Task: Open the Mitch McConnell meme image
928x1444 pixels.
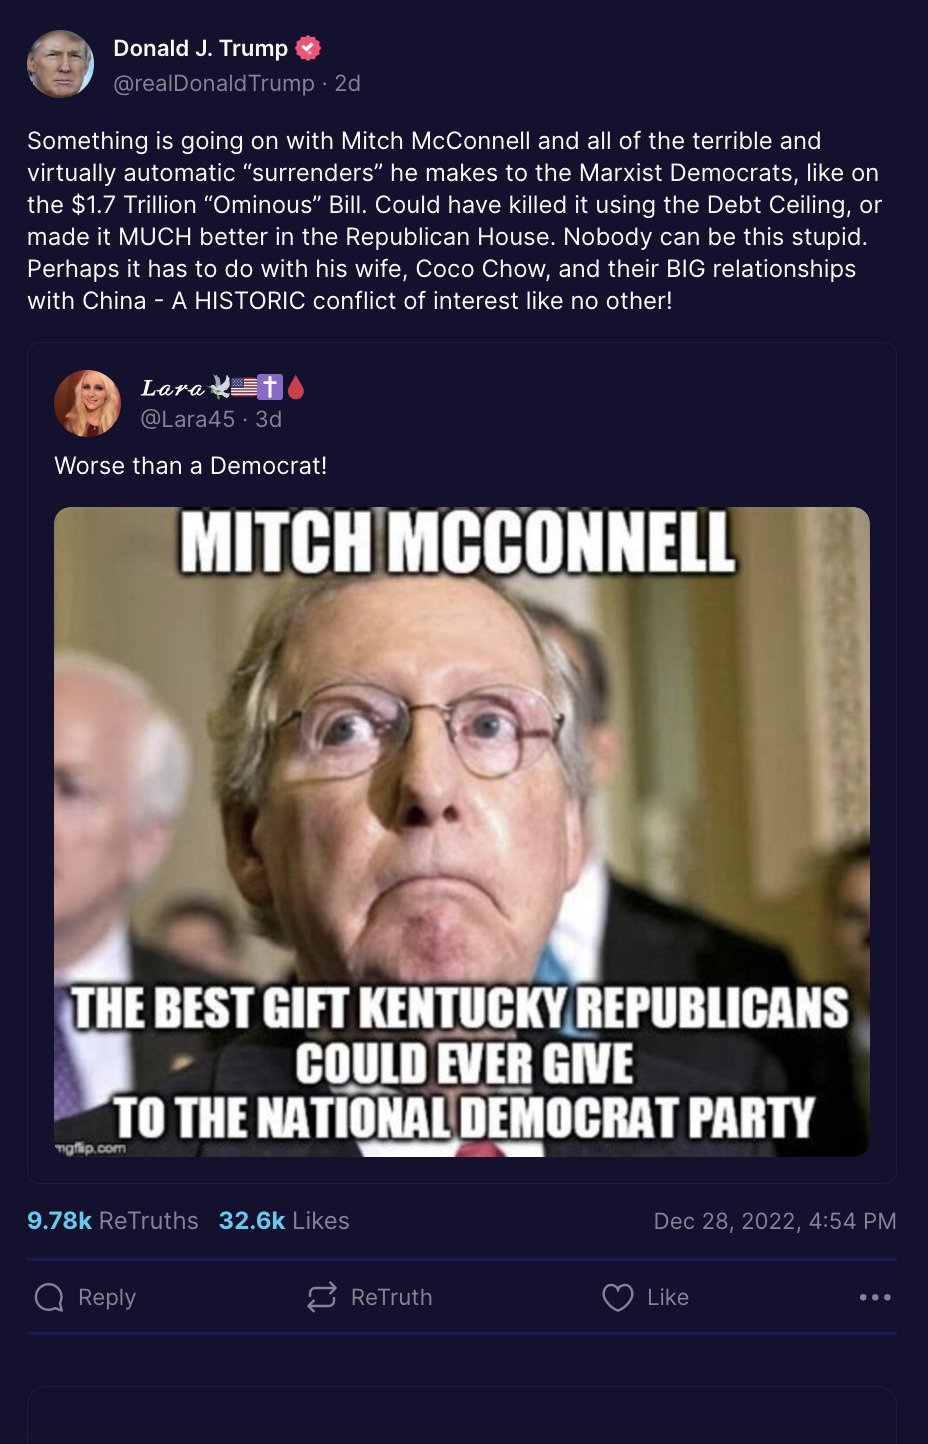Action: pyautogui.click(x=462, y=832)
